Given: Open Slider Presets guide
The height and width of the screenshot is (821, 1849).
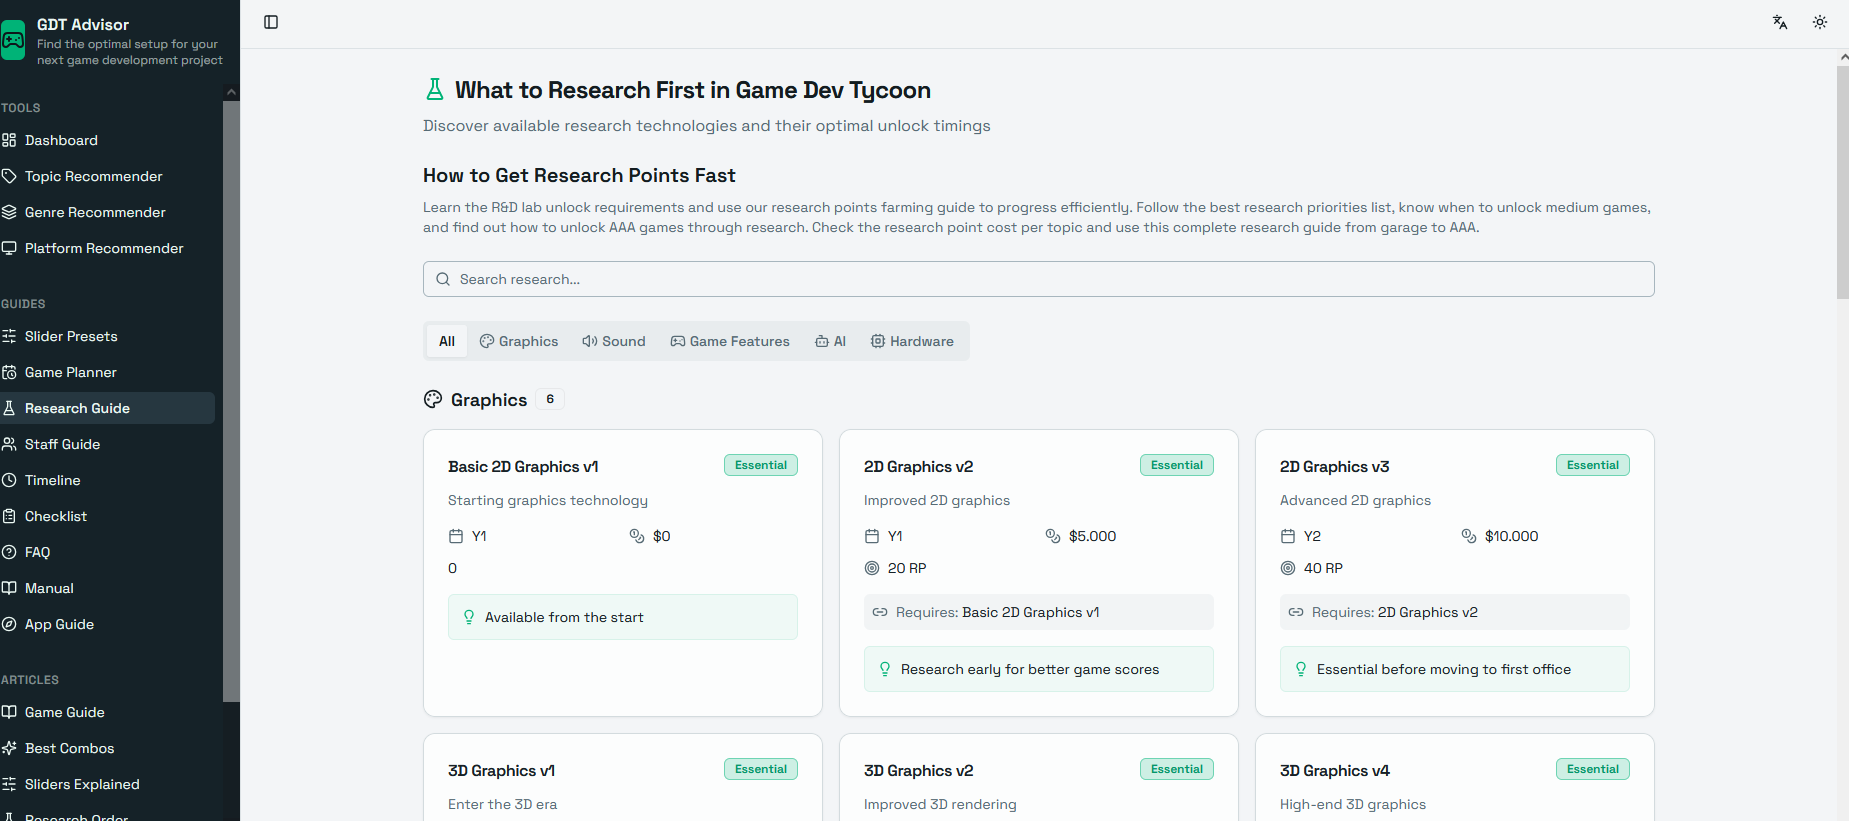Looking at the screenshot, I should click(107, 336).
